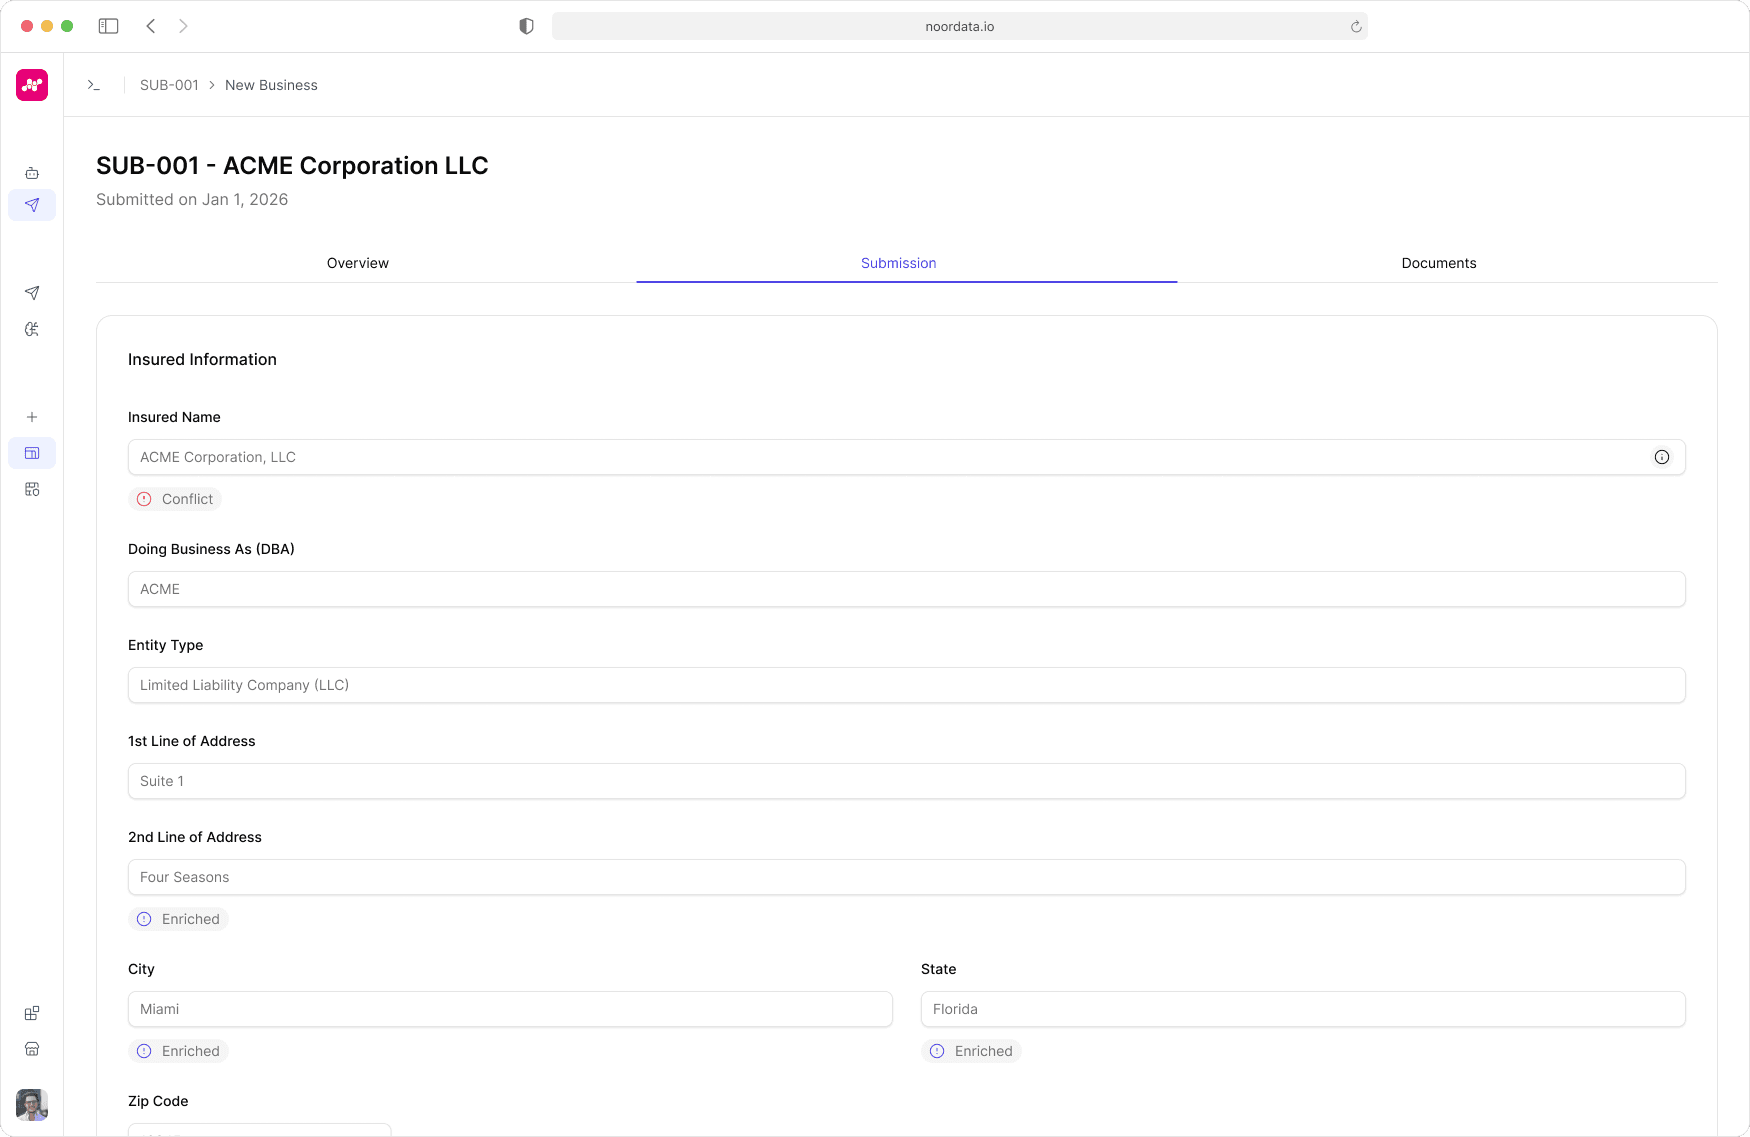
Task: Go back using browser back arrow
Action: (x=151, y=26)
